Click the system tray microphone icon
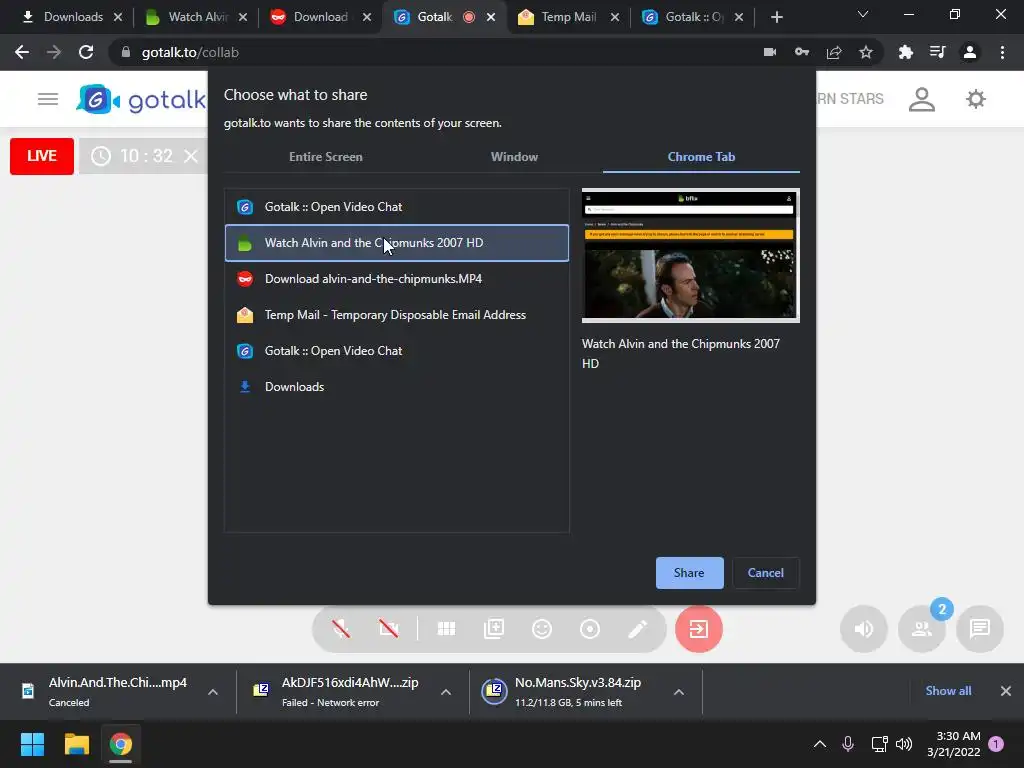Screen dimensions: 1024x768 (848, 744)
